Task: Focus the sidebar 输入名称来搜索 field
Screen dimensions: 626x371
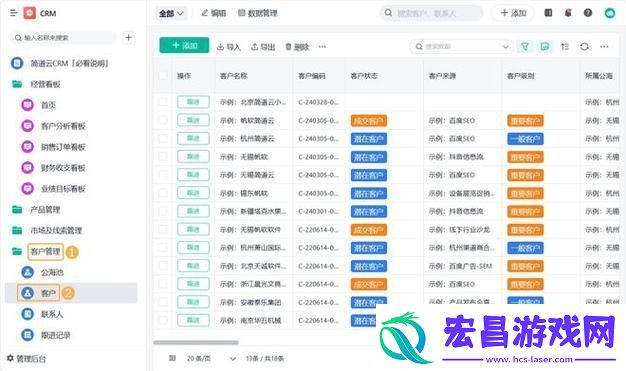Action: click(x=63, y=38)
